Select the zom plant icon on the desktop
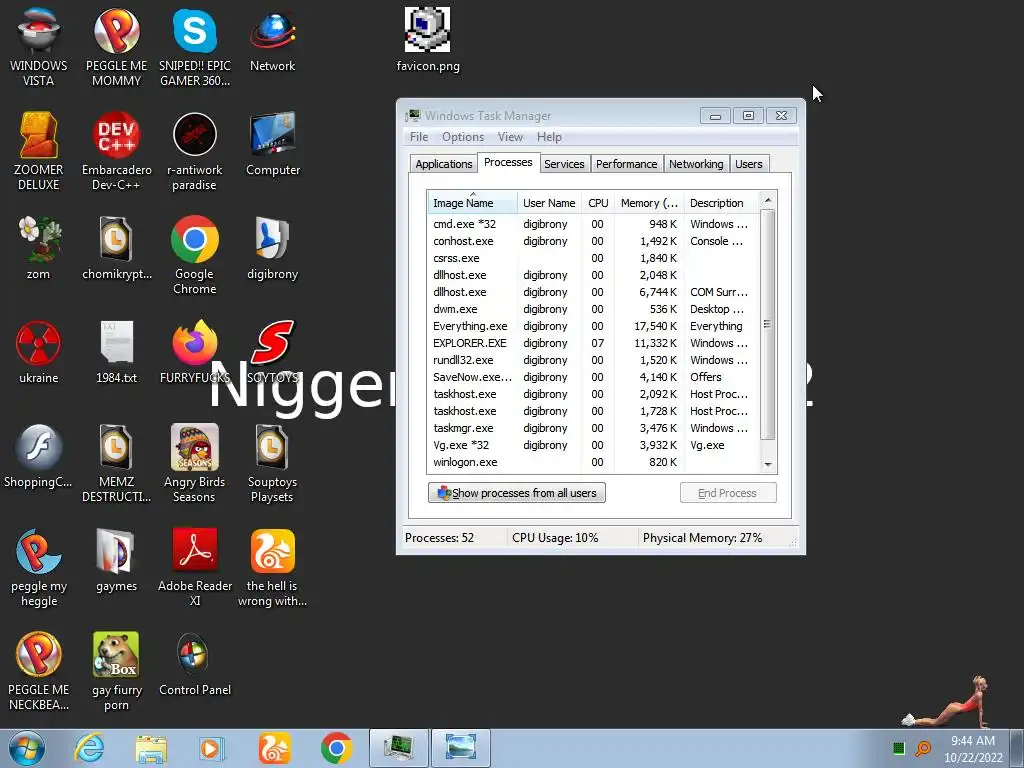Screen dimensions: 1024x768 39,248
